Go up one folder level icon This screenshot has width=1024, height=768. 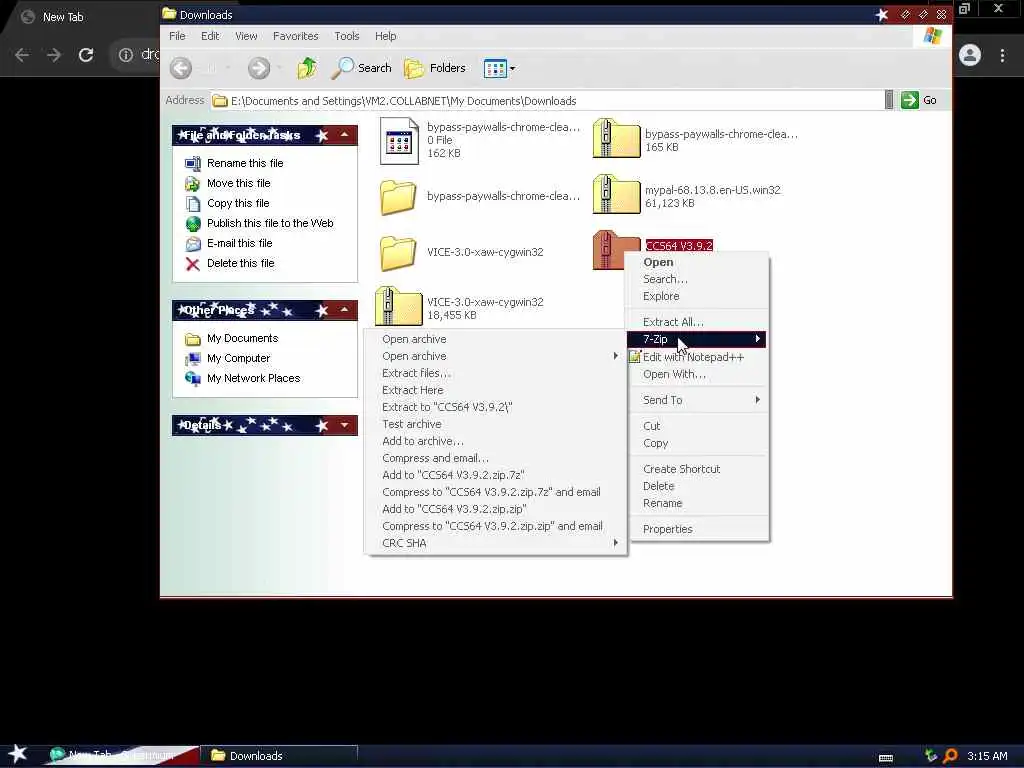point(307,68)
